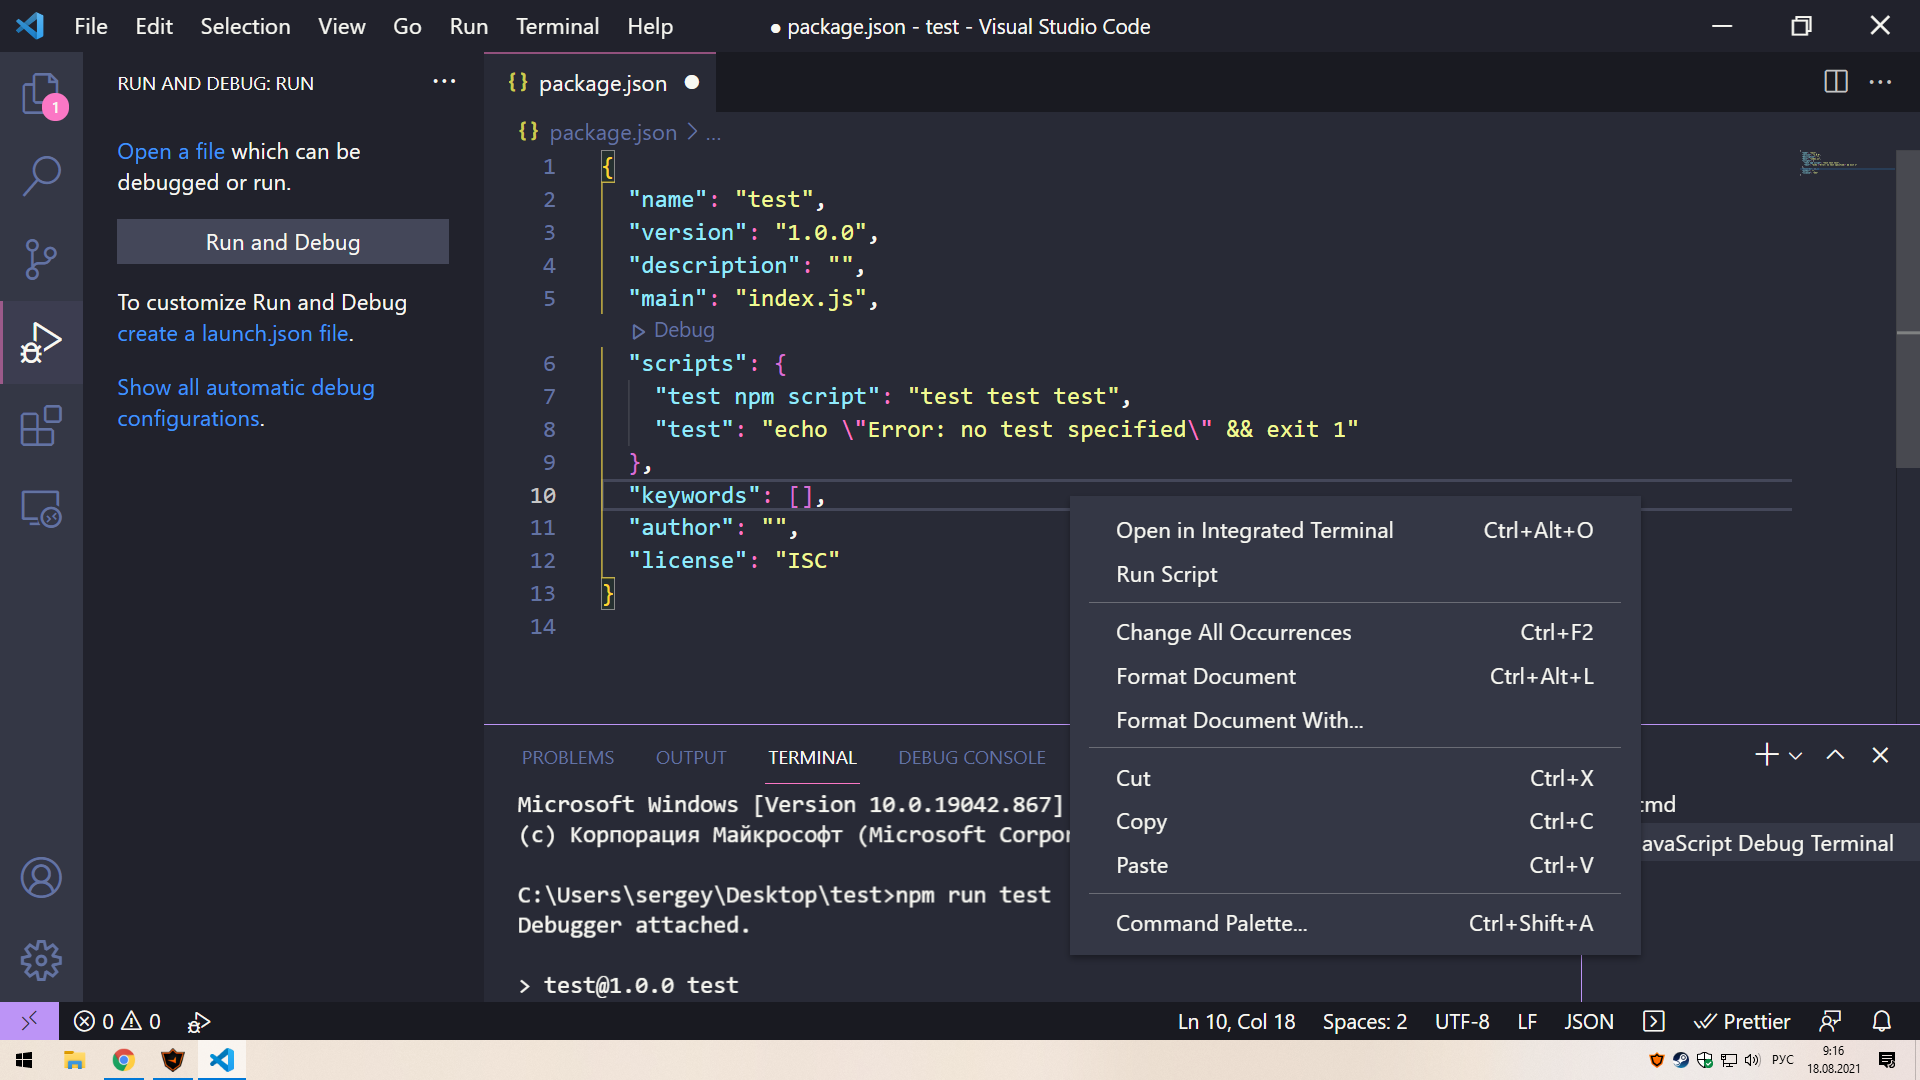Create a new terminal with the plus icon
1920x1080 pixels.
(1766, 755)
